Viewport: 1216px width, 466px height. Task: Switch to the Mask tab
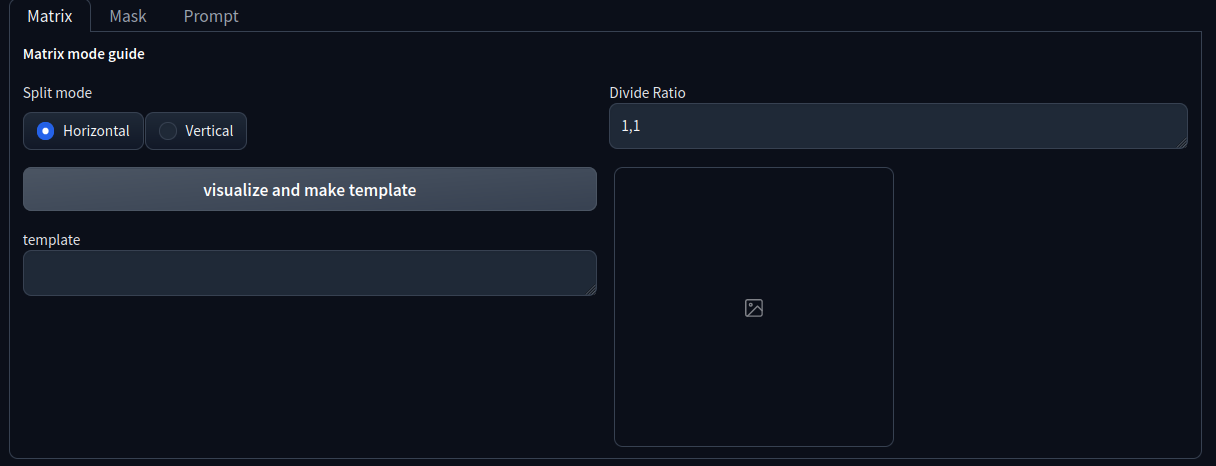click(x=128, y=16)
